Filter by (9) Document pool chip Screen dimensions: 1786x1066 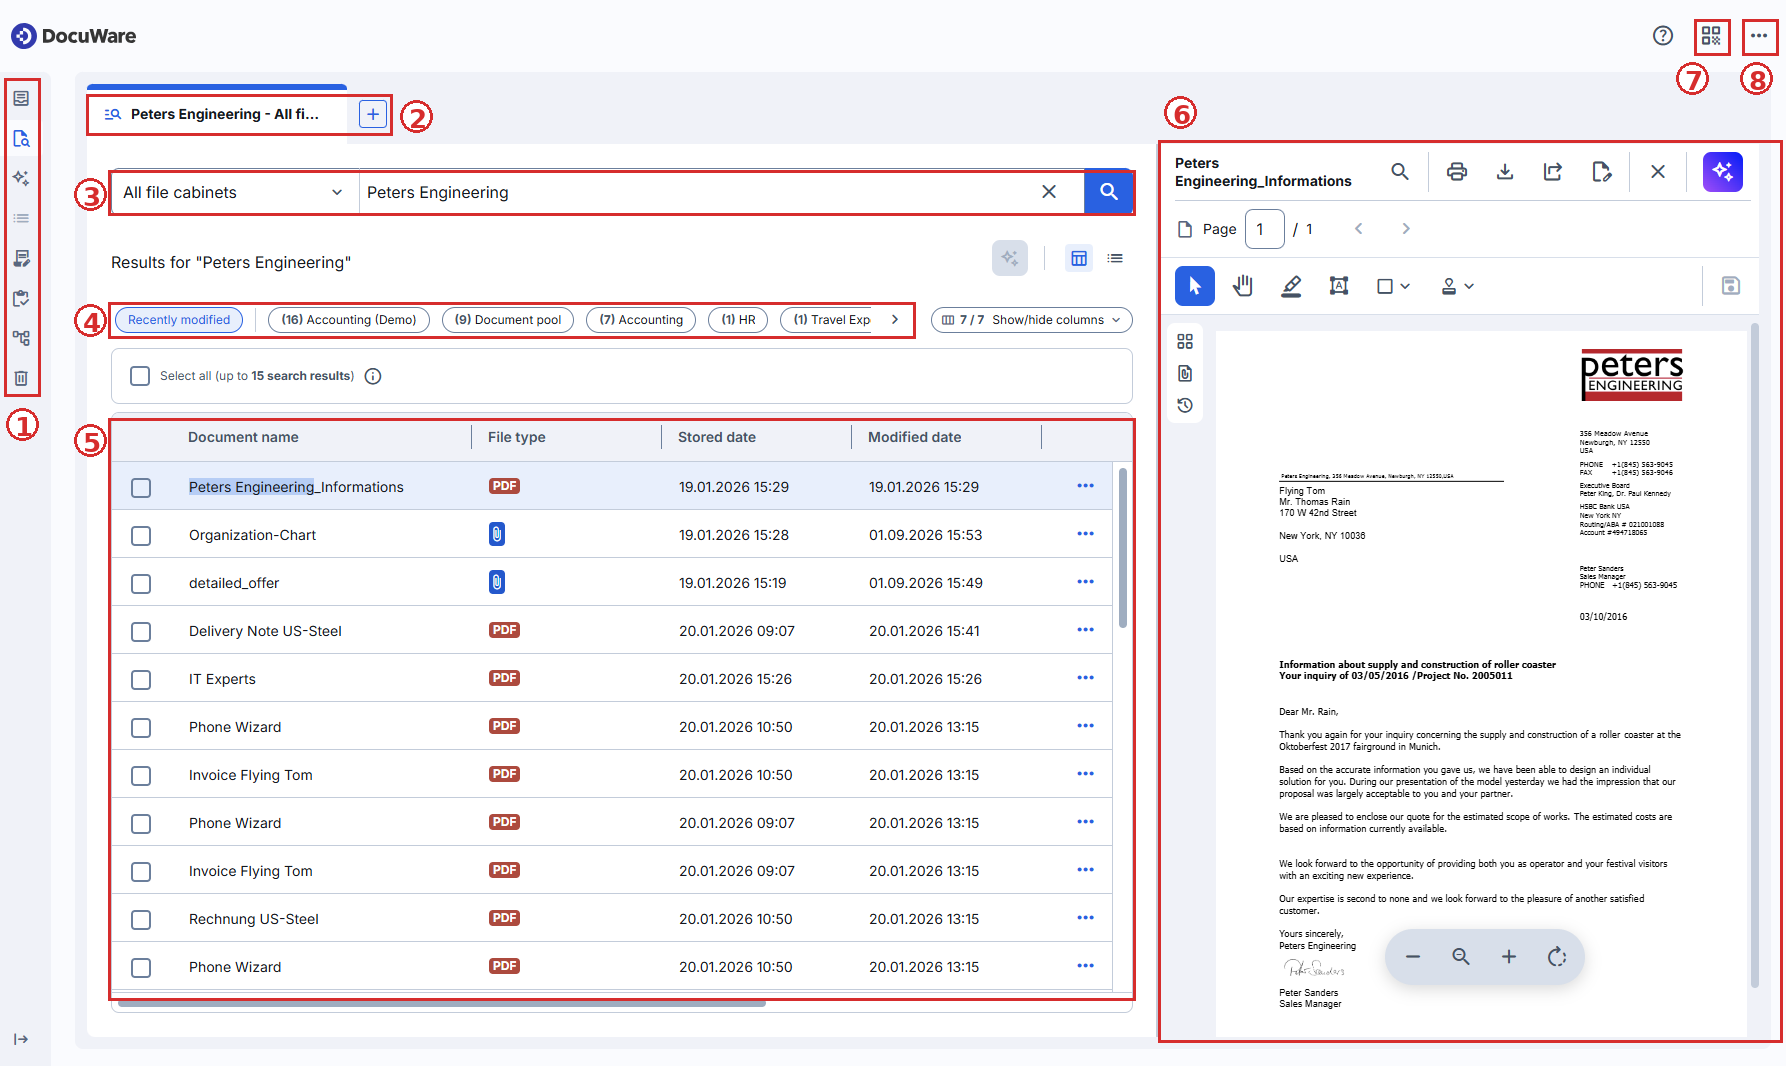(508, 320)
